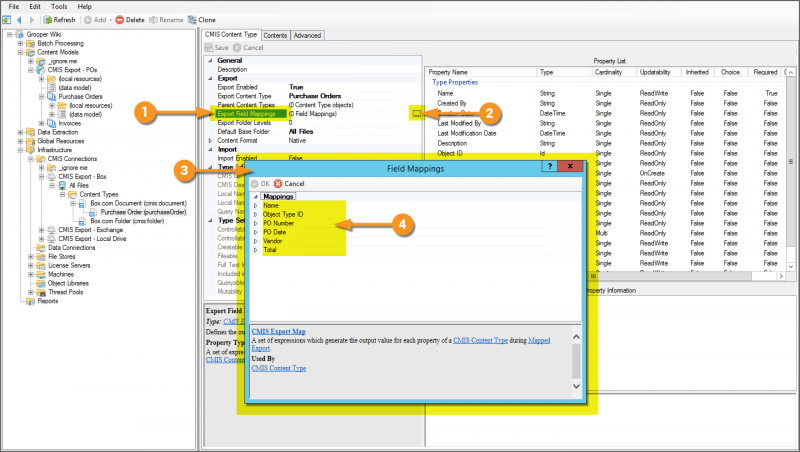800x452 pixels.
Task: Select the Grooper Wiki root node icon
Action: [x=20, y=34]
